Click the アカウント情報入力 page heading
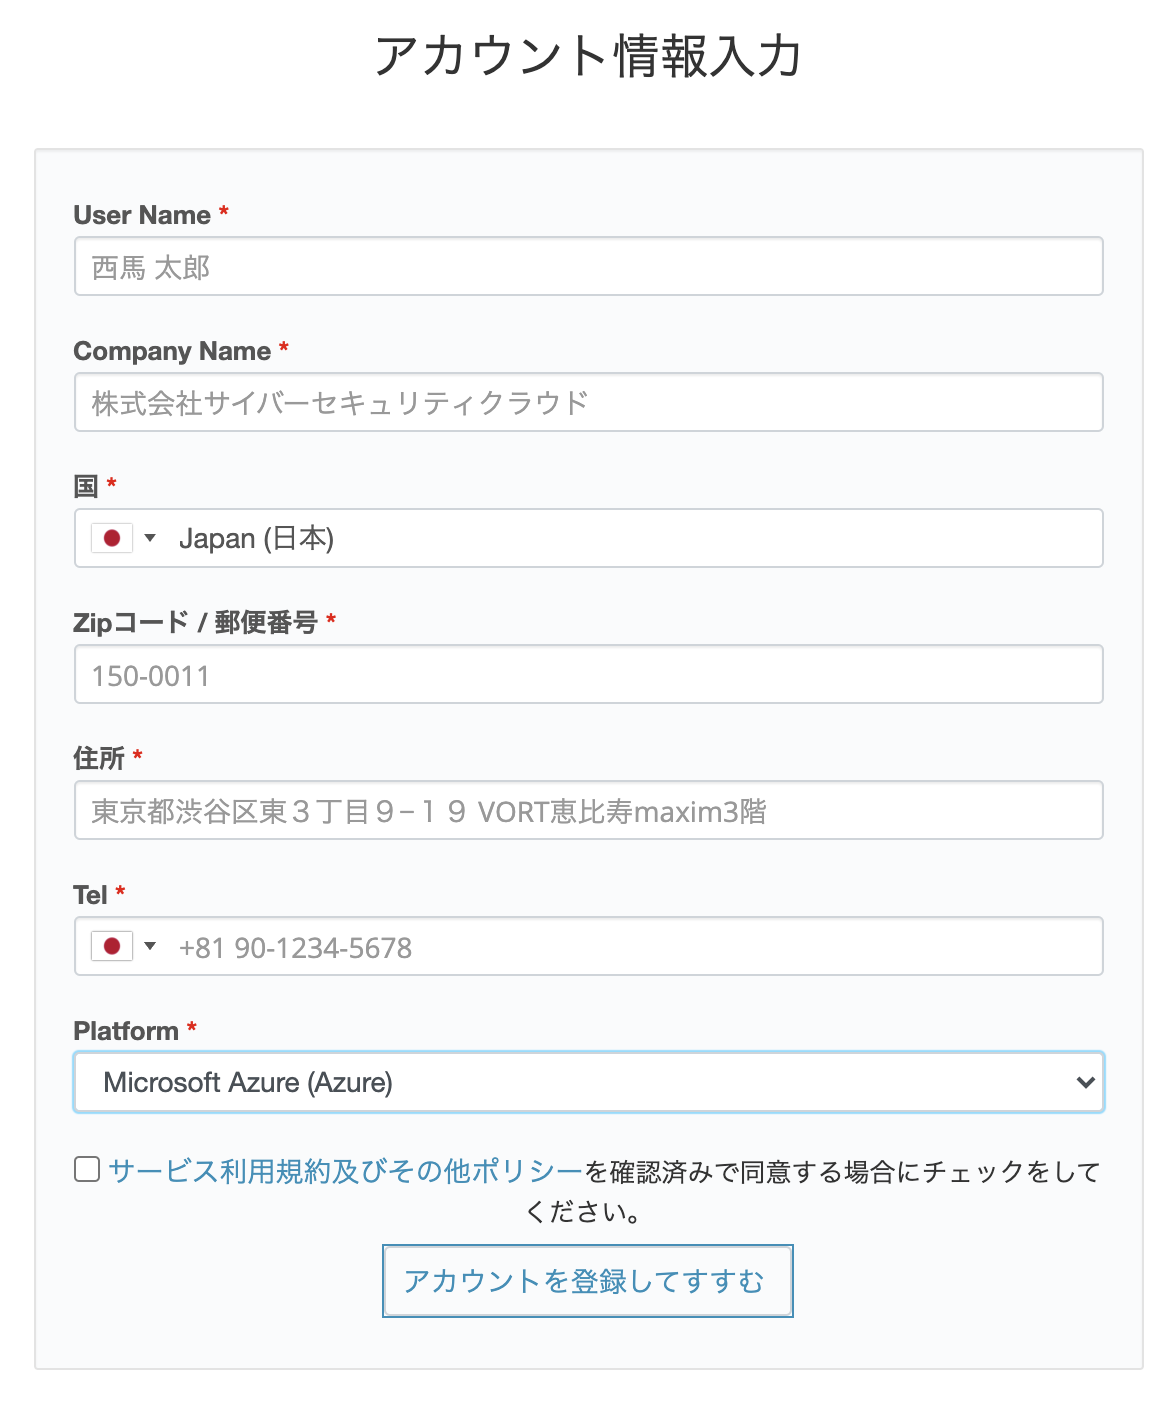The width and height of the screenshot is (1176, 1406). 588,56
